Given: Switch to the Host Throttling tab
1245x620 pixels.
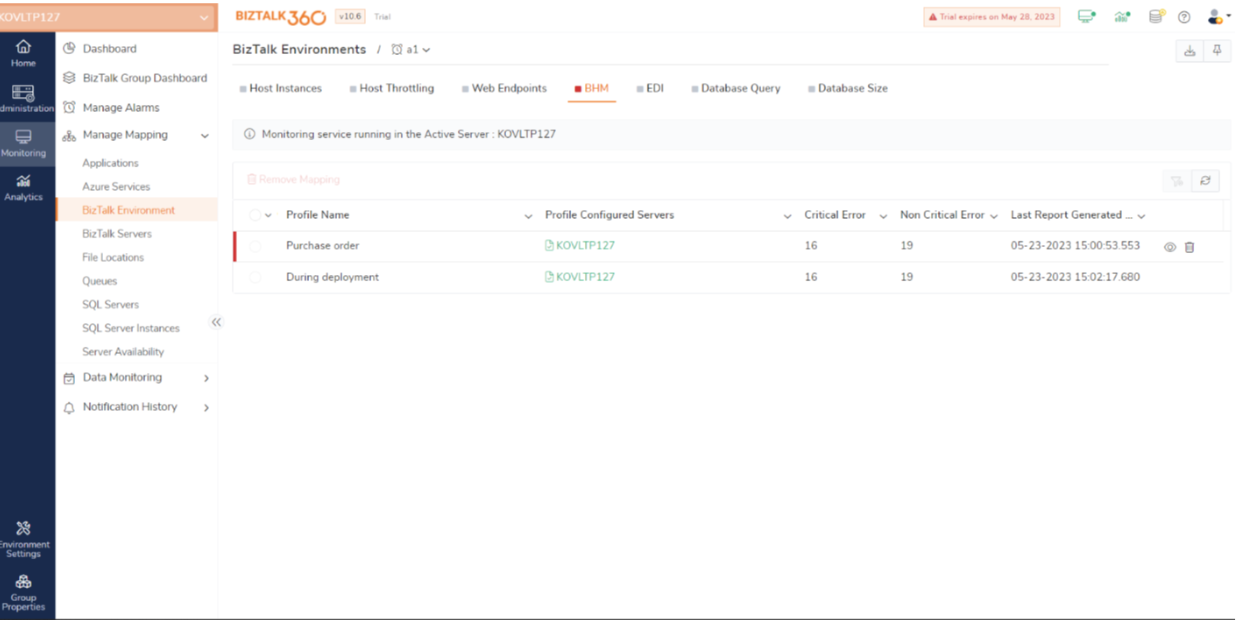Looking at the screenshot, I should coord(396,89).
